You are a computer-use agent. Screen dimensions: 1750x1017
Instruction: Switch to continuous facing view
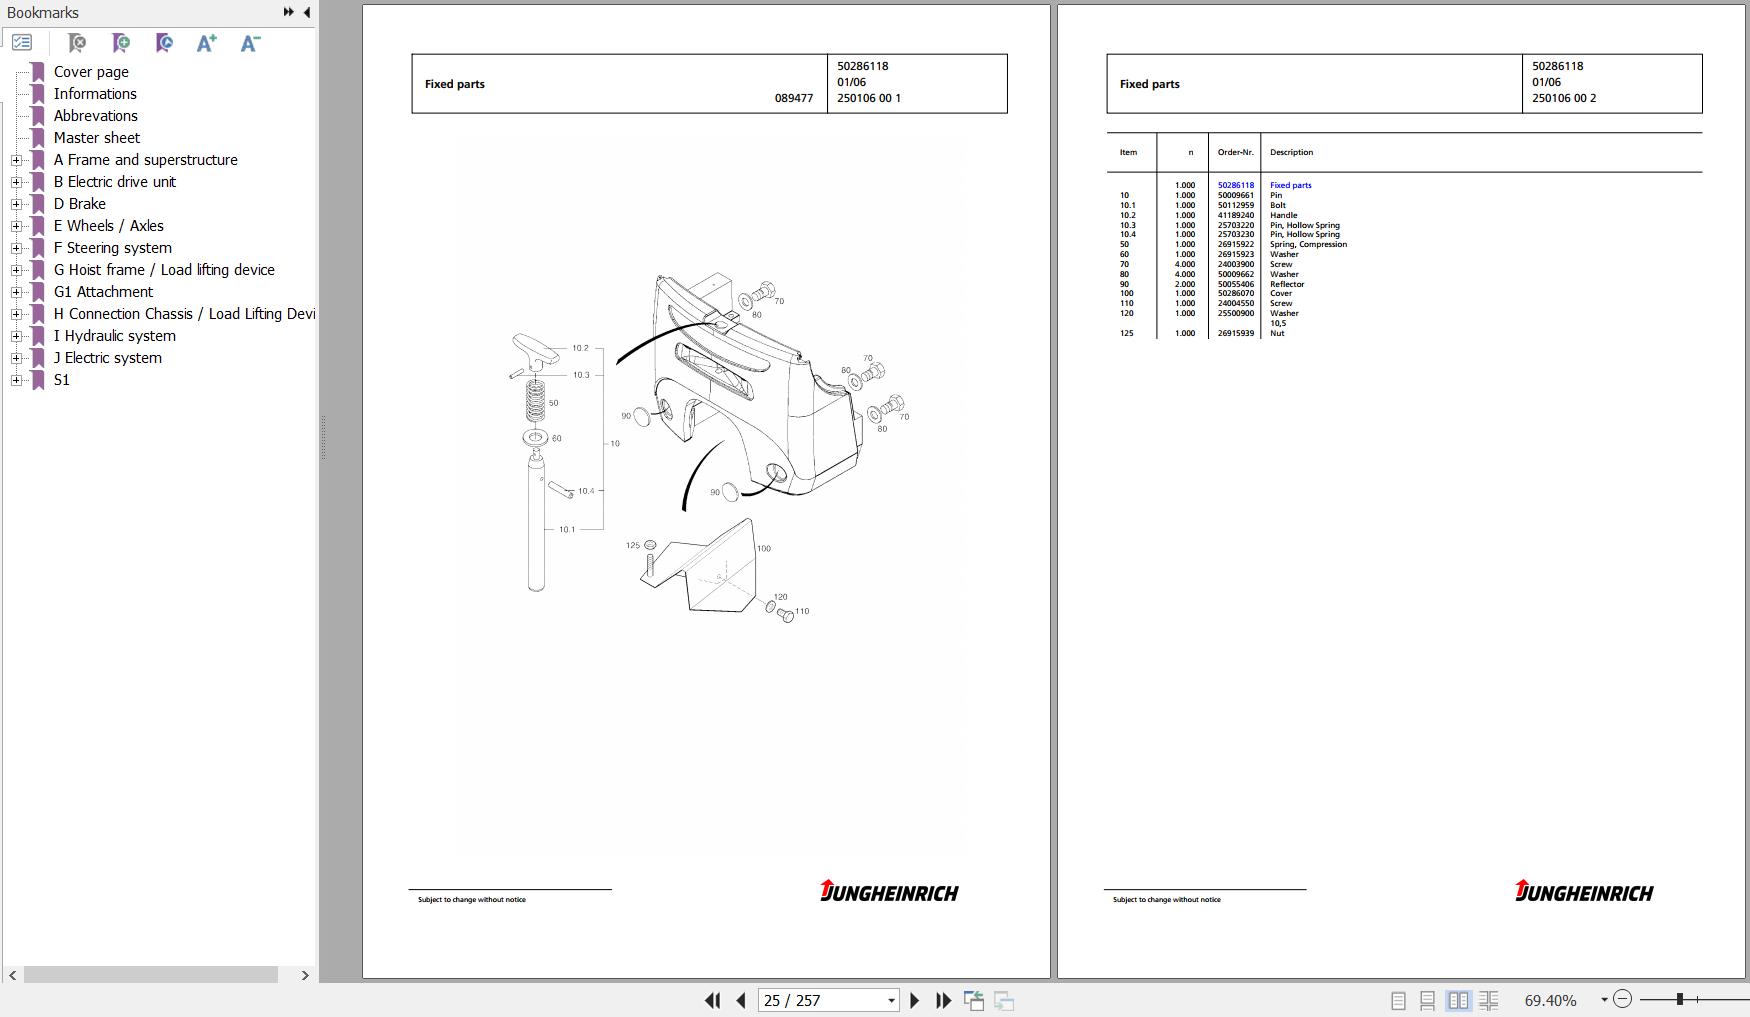1489,1000
